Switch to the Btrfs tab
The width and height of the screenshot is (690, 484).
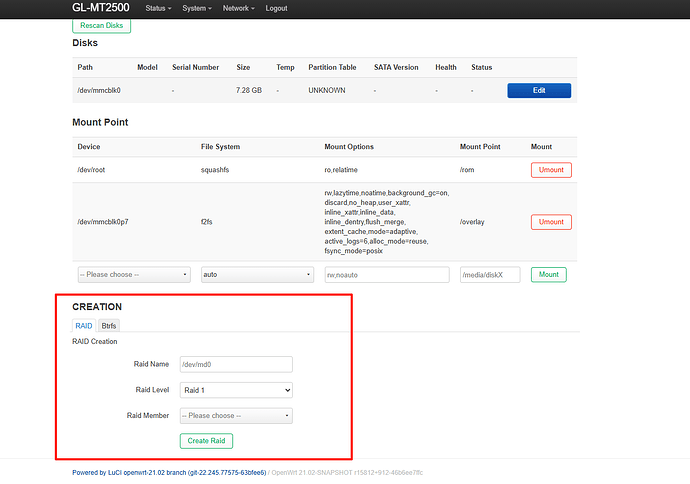pos(109,326)
